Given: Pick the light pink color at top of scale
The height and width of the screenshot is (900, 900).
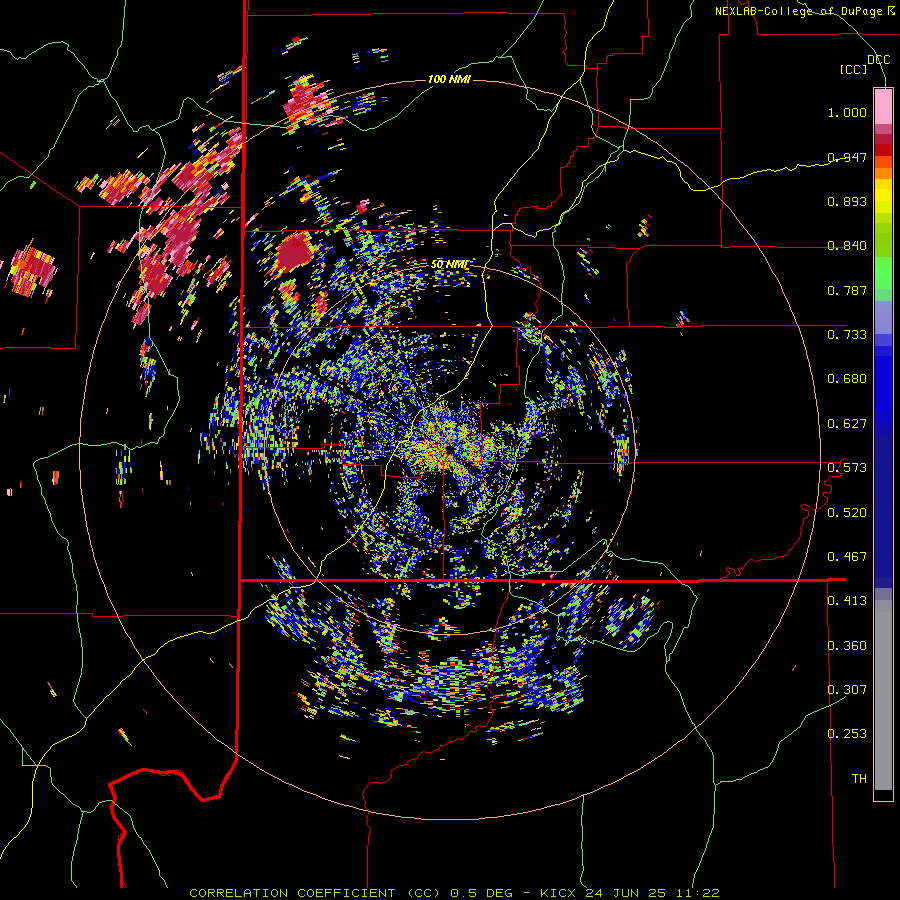Looking at the screenshot, I should [883, 106].
